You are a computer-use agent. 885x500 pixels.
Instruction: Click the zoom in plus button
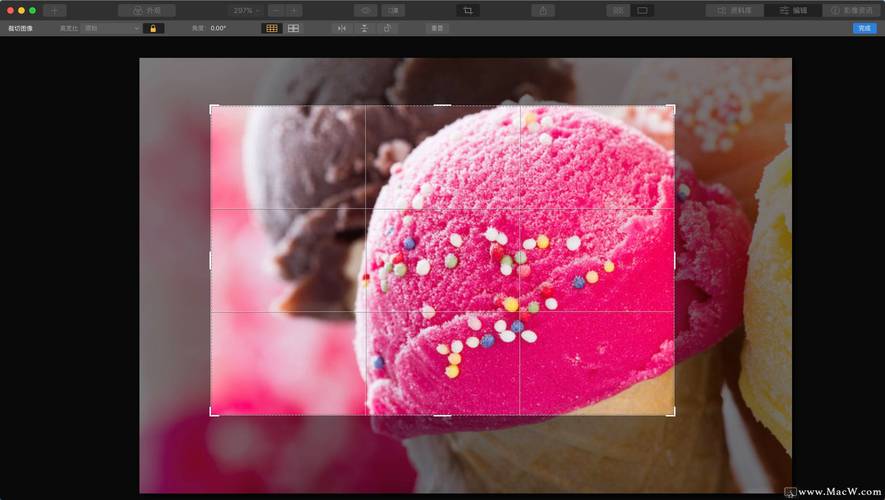click(x=294, y=10)
